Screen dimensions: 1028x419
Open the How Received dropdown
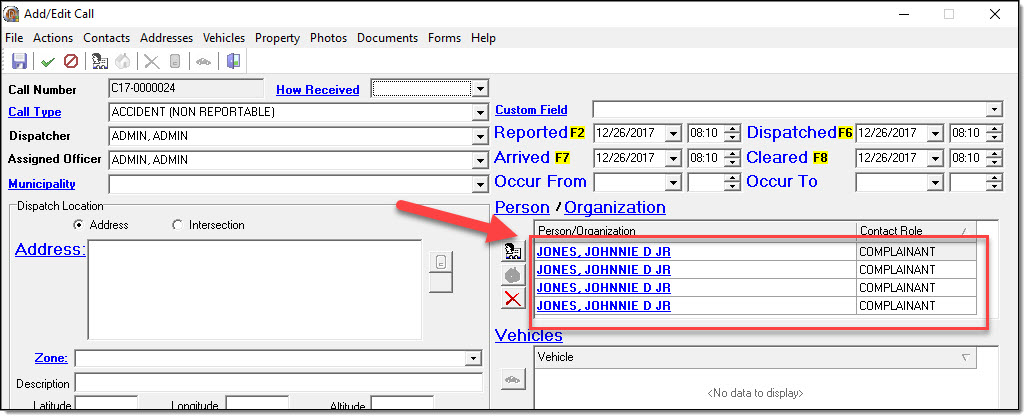480,89
